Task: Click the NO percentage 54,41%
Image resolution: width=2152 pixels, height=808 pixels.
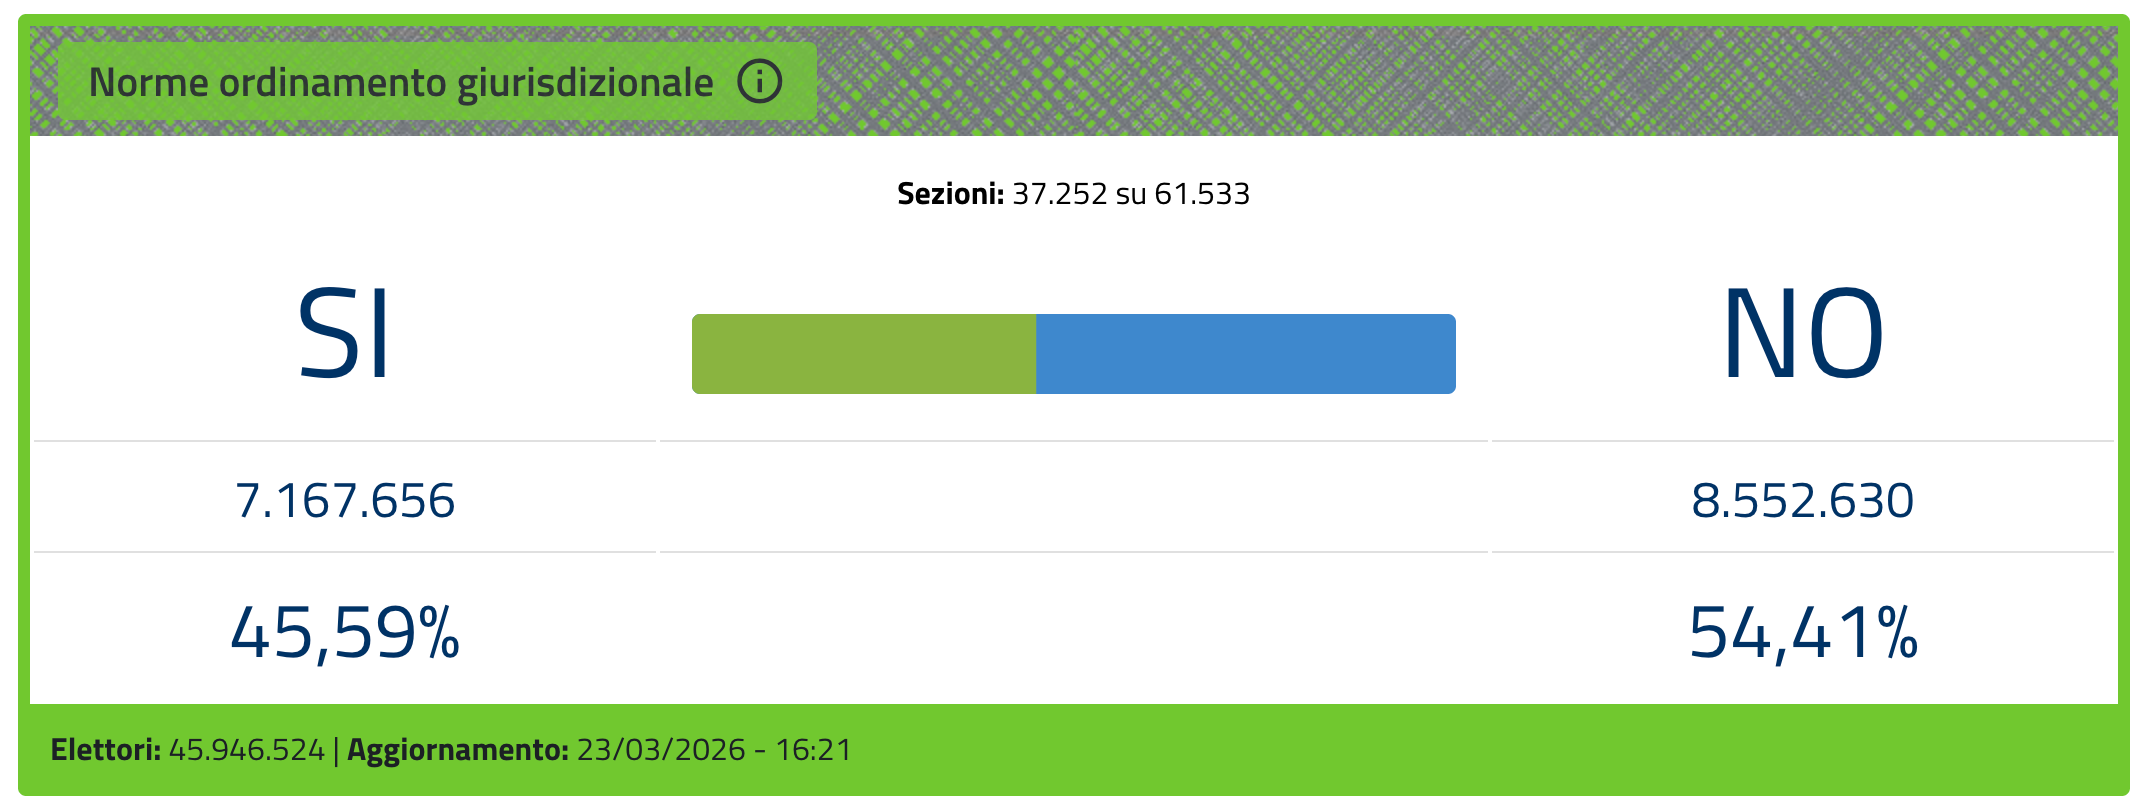Action: point(1802,632)
